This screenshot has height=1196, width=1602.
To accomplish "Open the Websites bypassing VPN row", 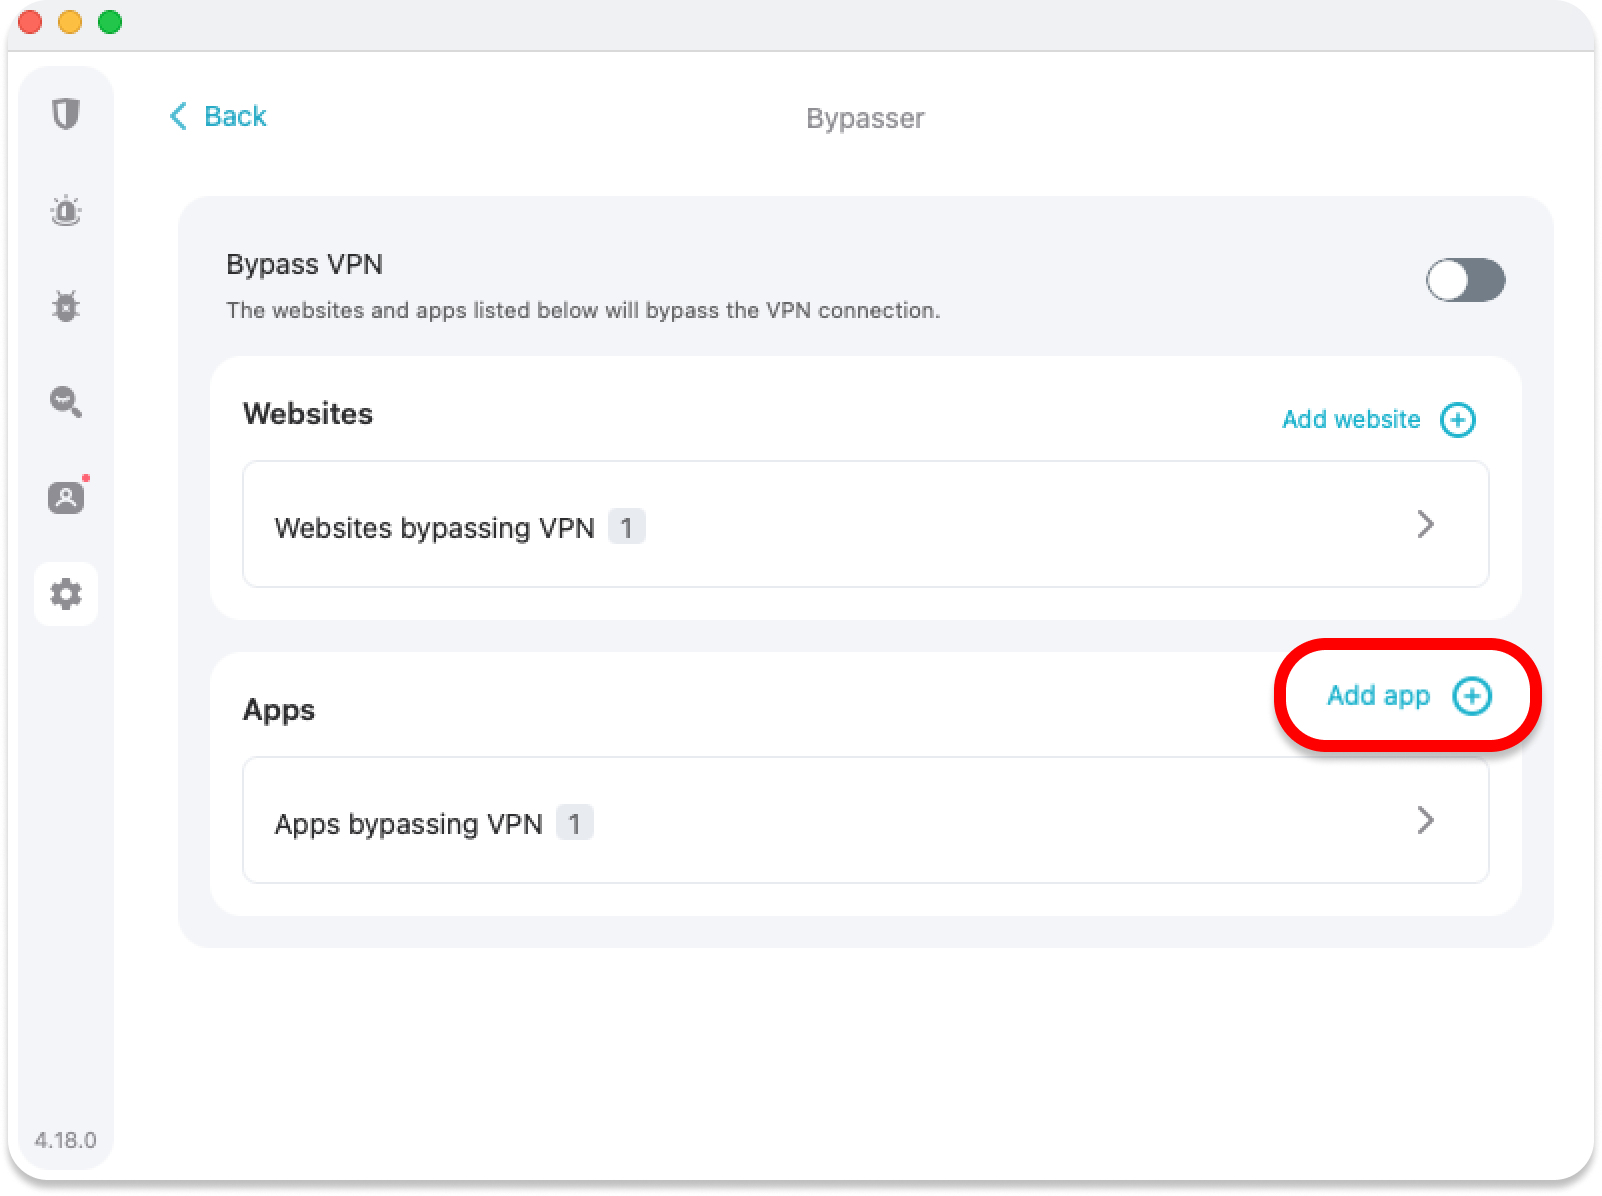I will (x=865, y=525).
